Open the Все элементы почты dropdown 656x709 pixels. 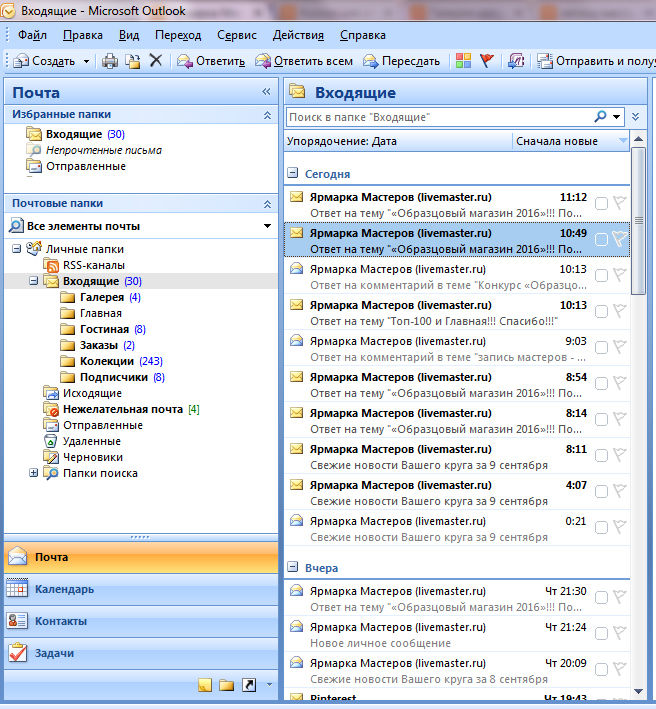267,226
